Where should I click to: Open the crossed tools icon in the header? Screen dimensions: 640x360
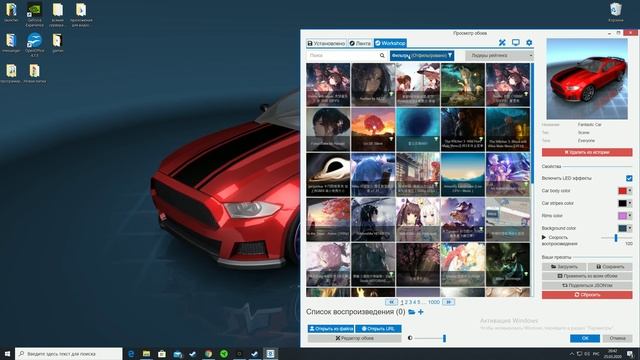coord(502,42)
